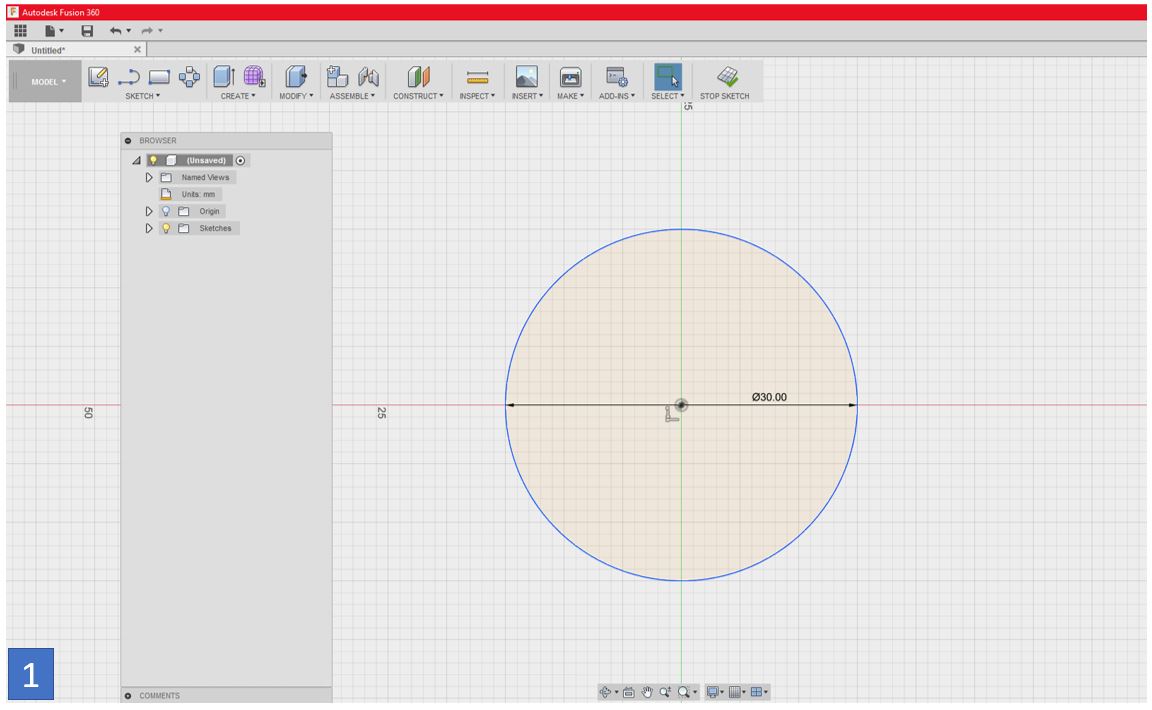This screenshot has height=710, width=1152.
Task: Select Sketches in browser tree
Action: [215, 228]
